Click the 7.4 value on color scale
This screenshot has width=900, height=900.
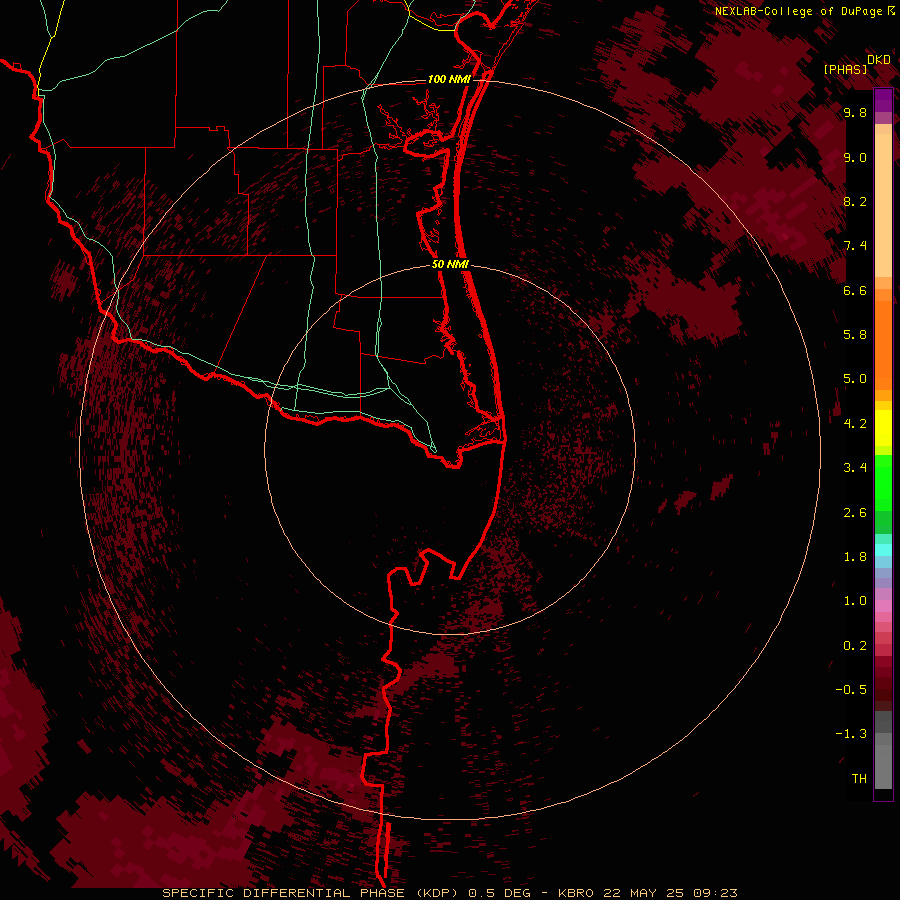tap(855, 246)
